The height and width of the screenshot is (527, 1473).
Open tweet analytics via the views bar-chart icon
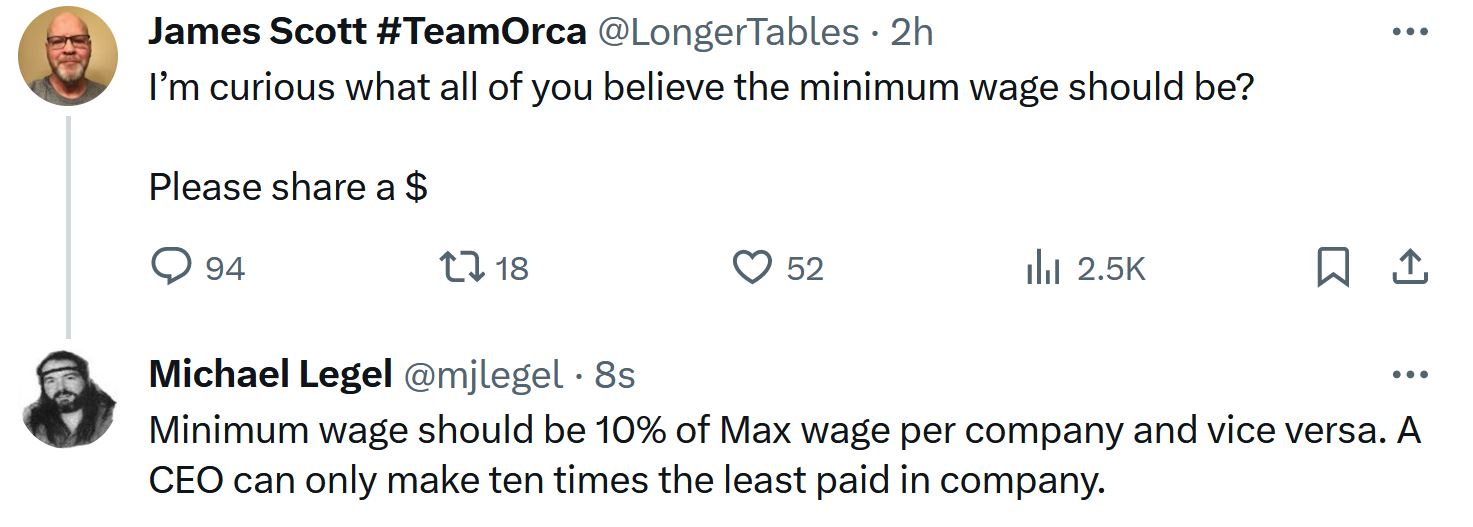tap(1042, 268)
